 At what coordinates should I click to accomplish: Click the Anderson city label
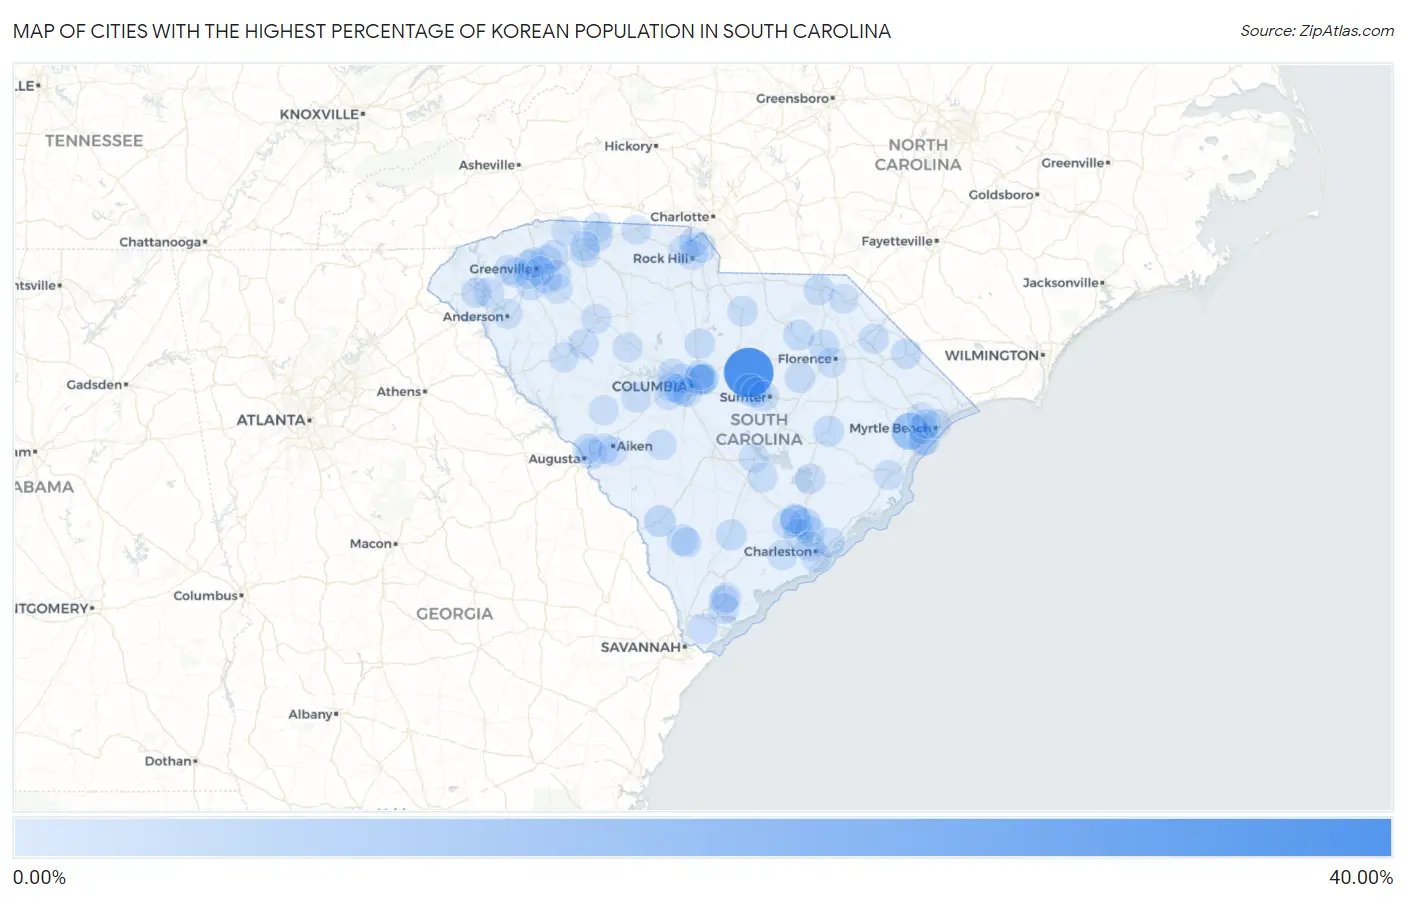coord(473,317)
